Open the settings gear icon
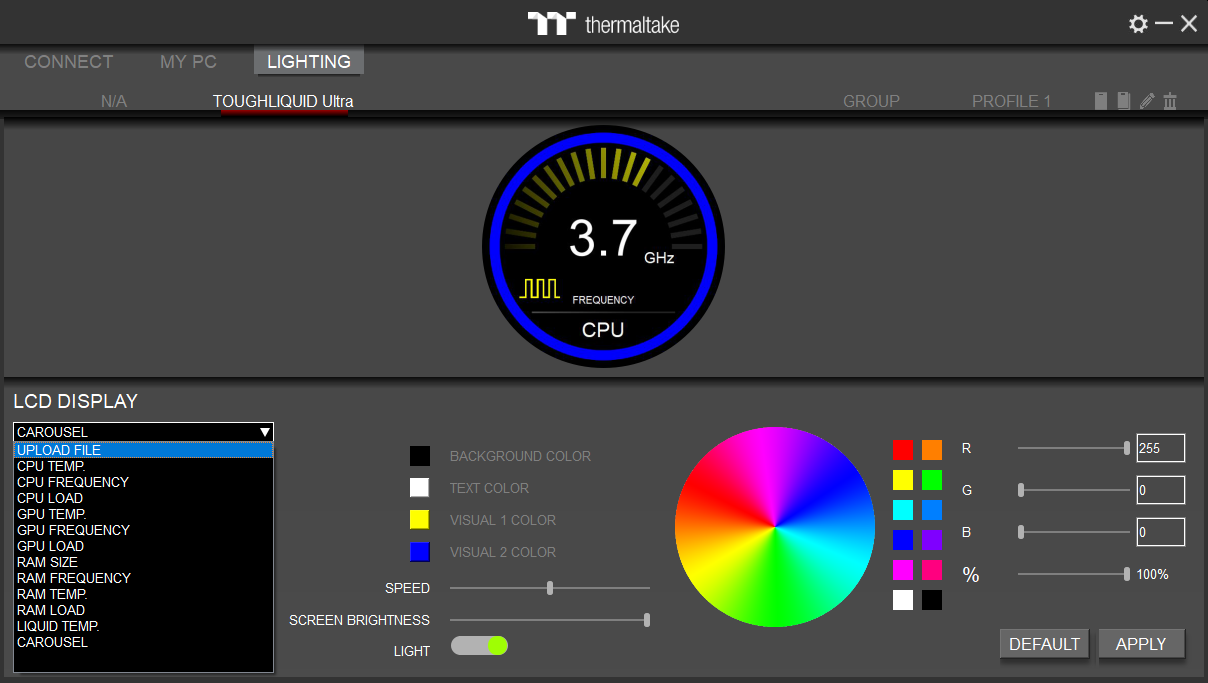This screenshot has width=1208, height=683. click(x=1138, y=24)
